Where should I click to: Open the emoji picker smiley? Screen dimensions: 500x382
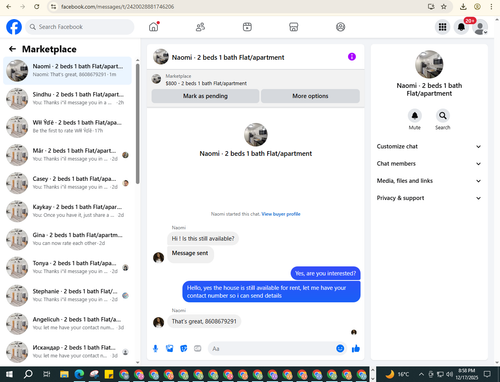(x=340, y=349)
